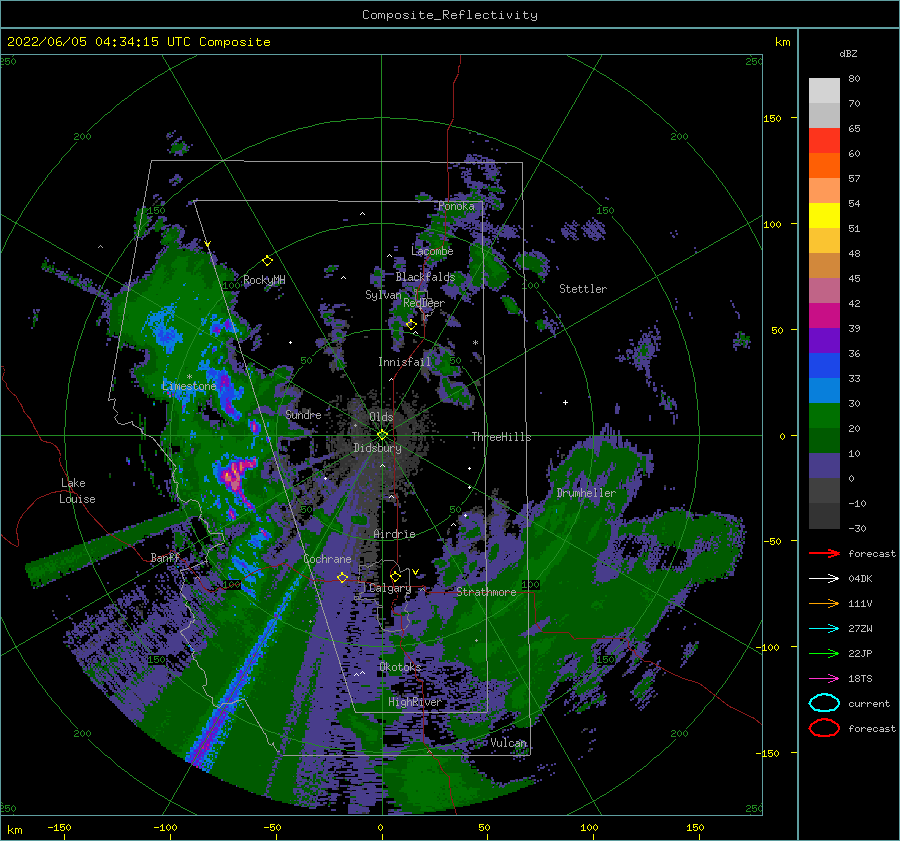Click the Olds label near radar center
The image size is (900, 841).
point(381,417)
